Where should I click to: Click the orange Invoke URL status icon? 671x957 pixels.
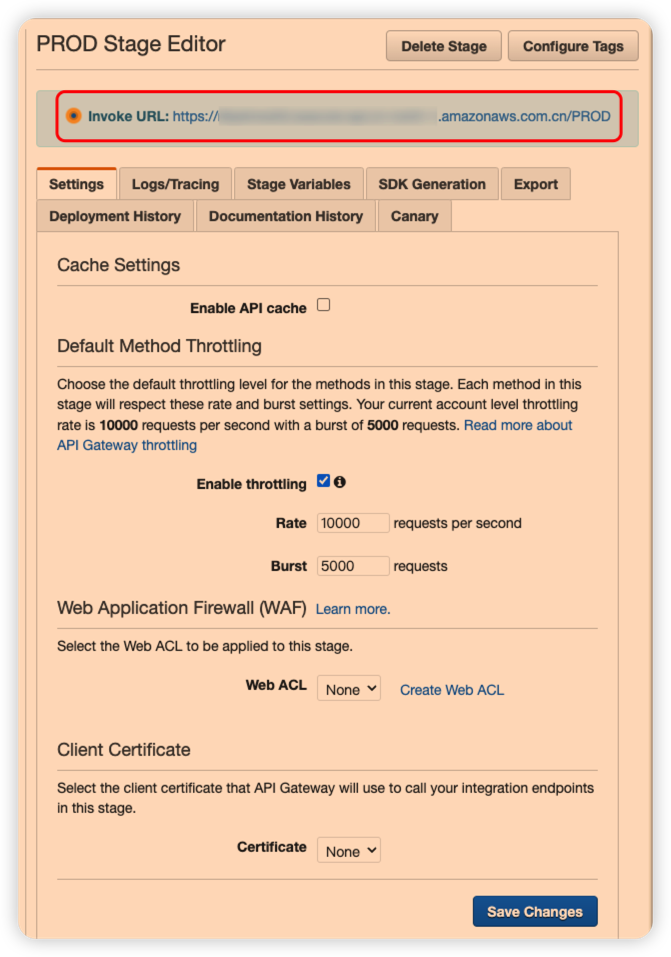73,116
